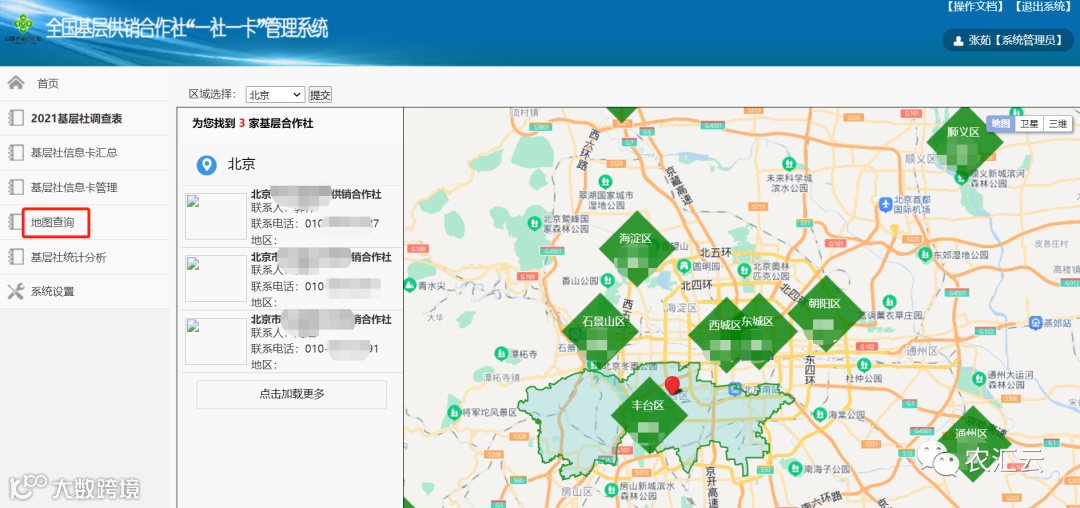Click the notebook icon beside 基层社统计分析

pyautogui.click(x=16, y=257)
